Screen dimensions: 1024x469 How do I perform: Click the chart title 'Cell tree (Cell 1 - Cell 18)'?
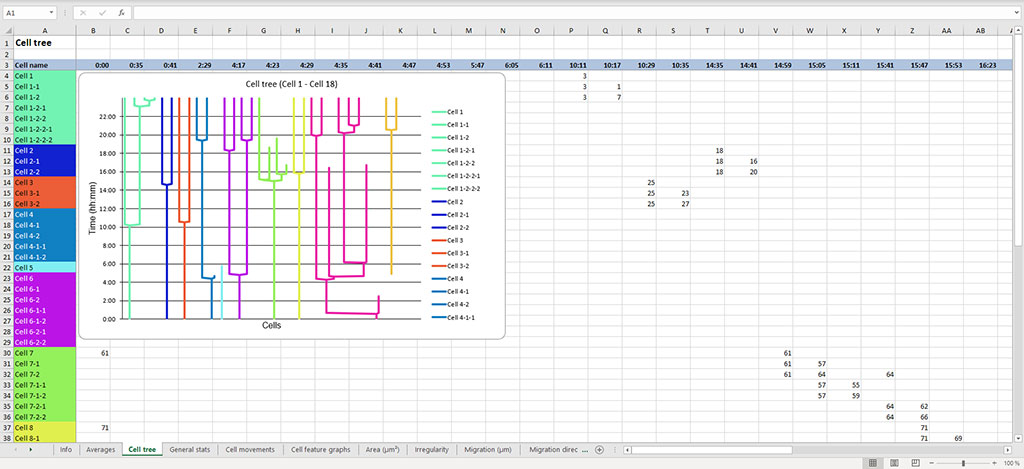point(291,84)
